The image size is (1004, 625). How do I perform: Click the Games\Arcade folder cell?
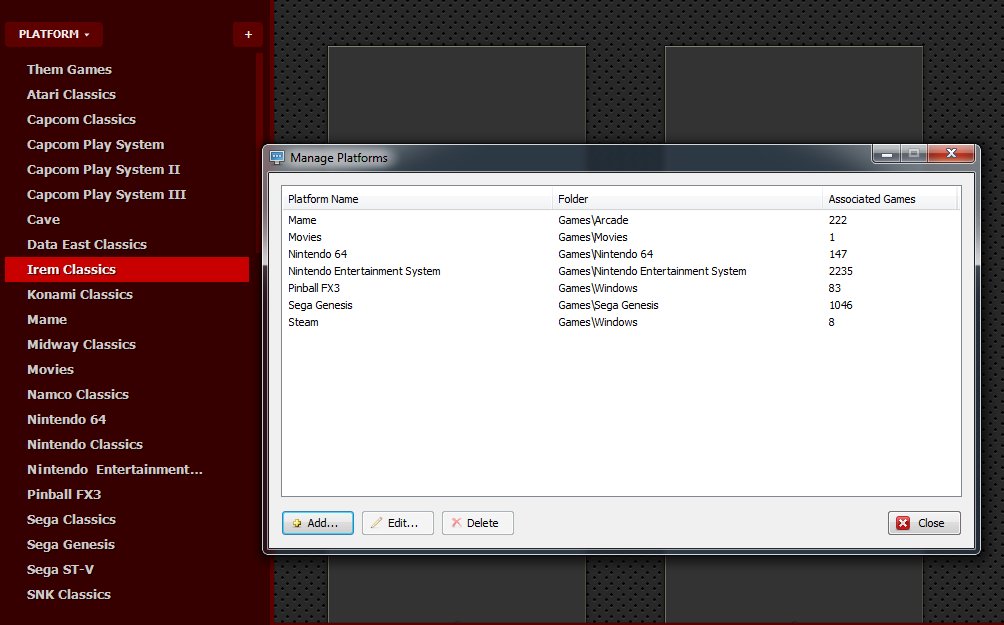tap(593, 220)
